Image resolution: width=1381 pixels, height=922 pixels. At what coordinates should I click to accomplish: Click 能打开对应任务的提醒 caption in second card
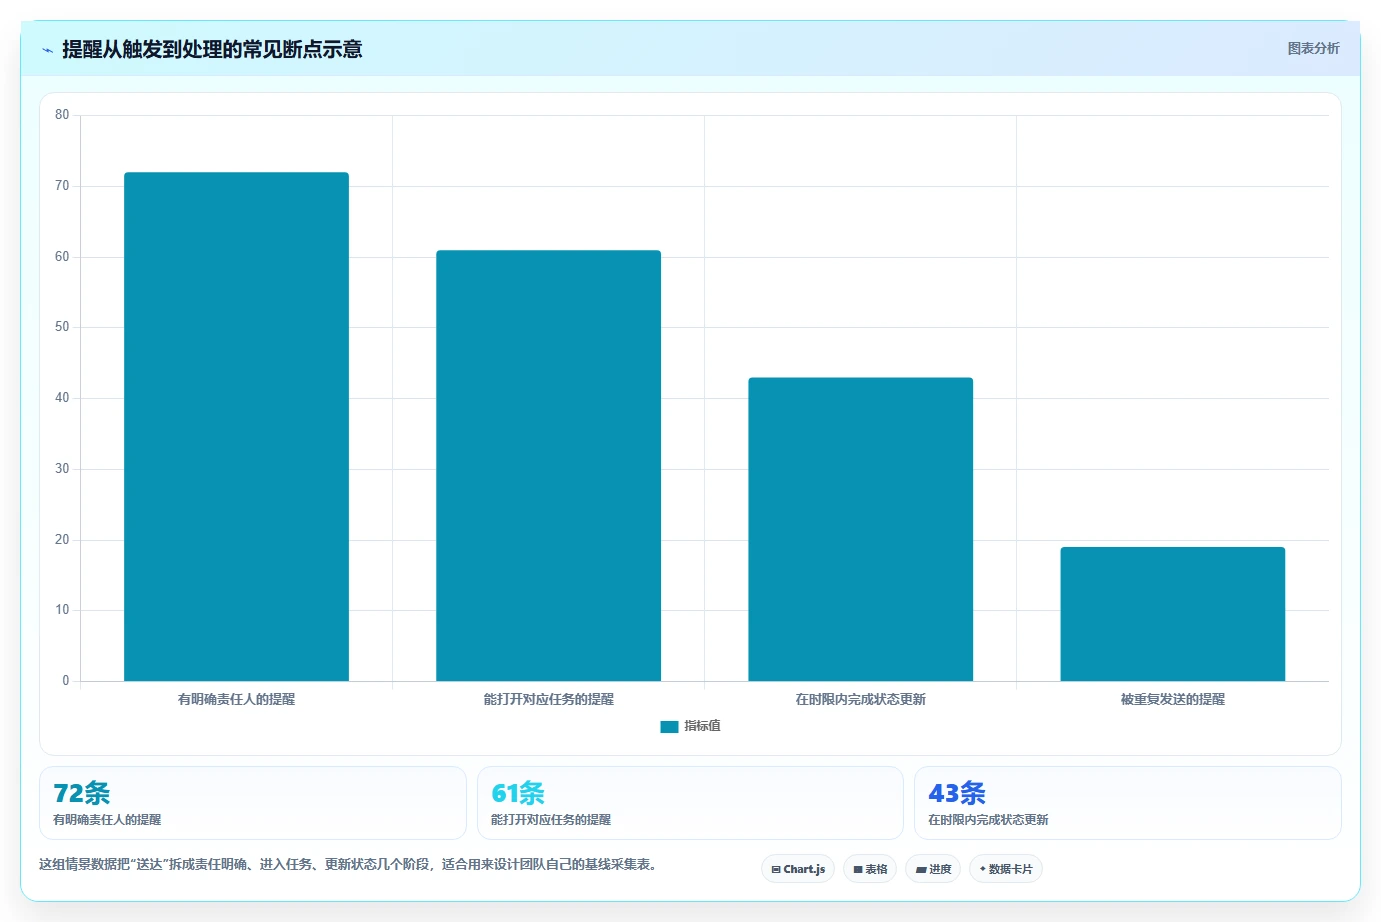point(551,819)
